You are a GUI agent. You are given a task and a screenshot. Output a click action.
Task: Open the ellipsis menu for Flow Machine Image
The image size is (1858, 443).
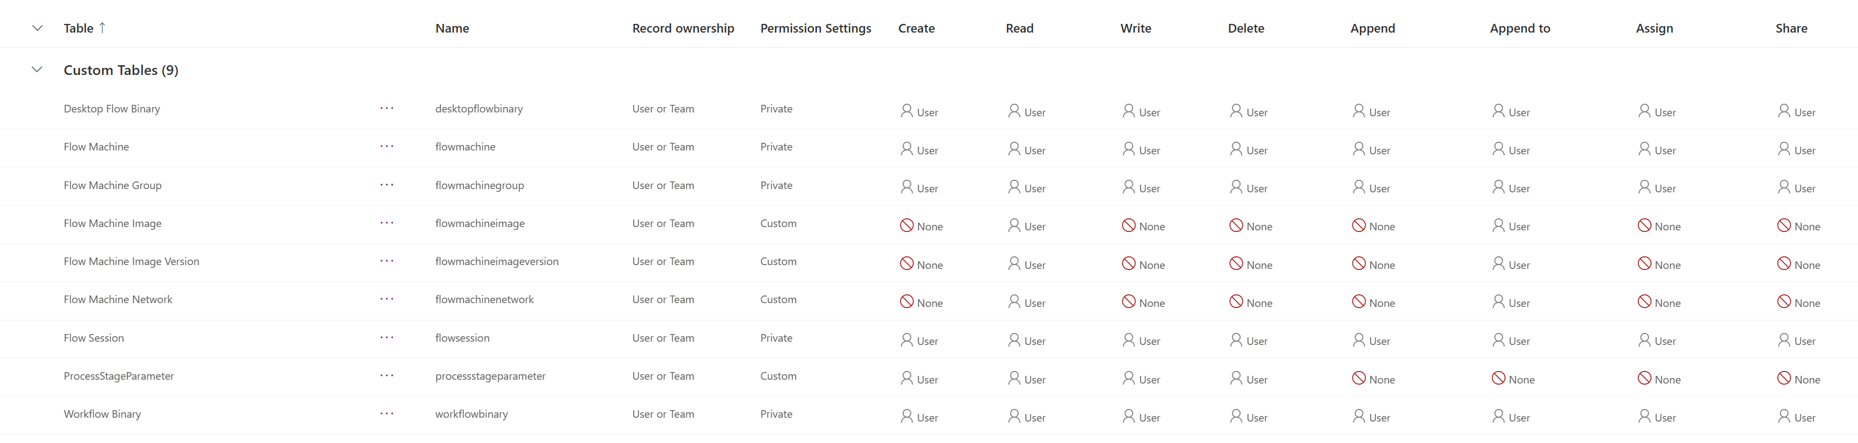click(x=387, y=224)
